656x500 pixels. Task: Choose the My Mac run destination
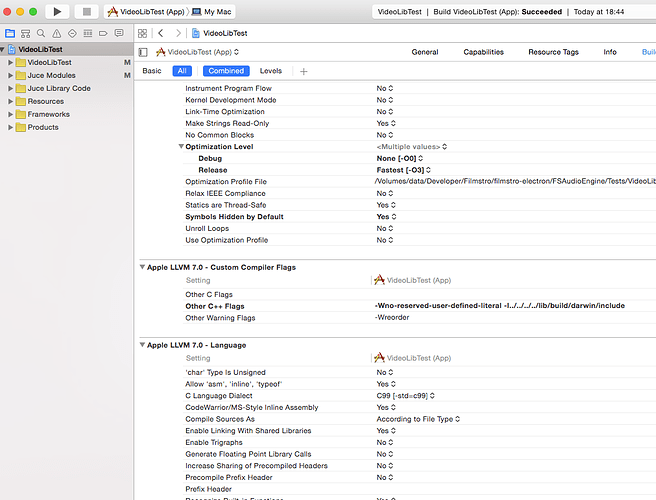[212, 12]
